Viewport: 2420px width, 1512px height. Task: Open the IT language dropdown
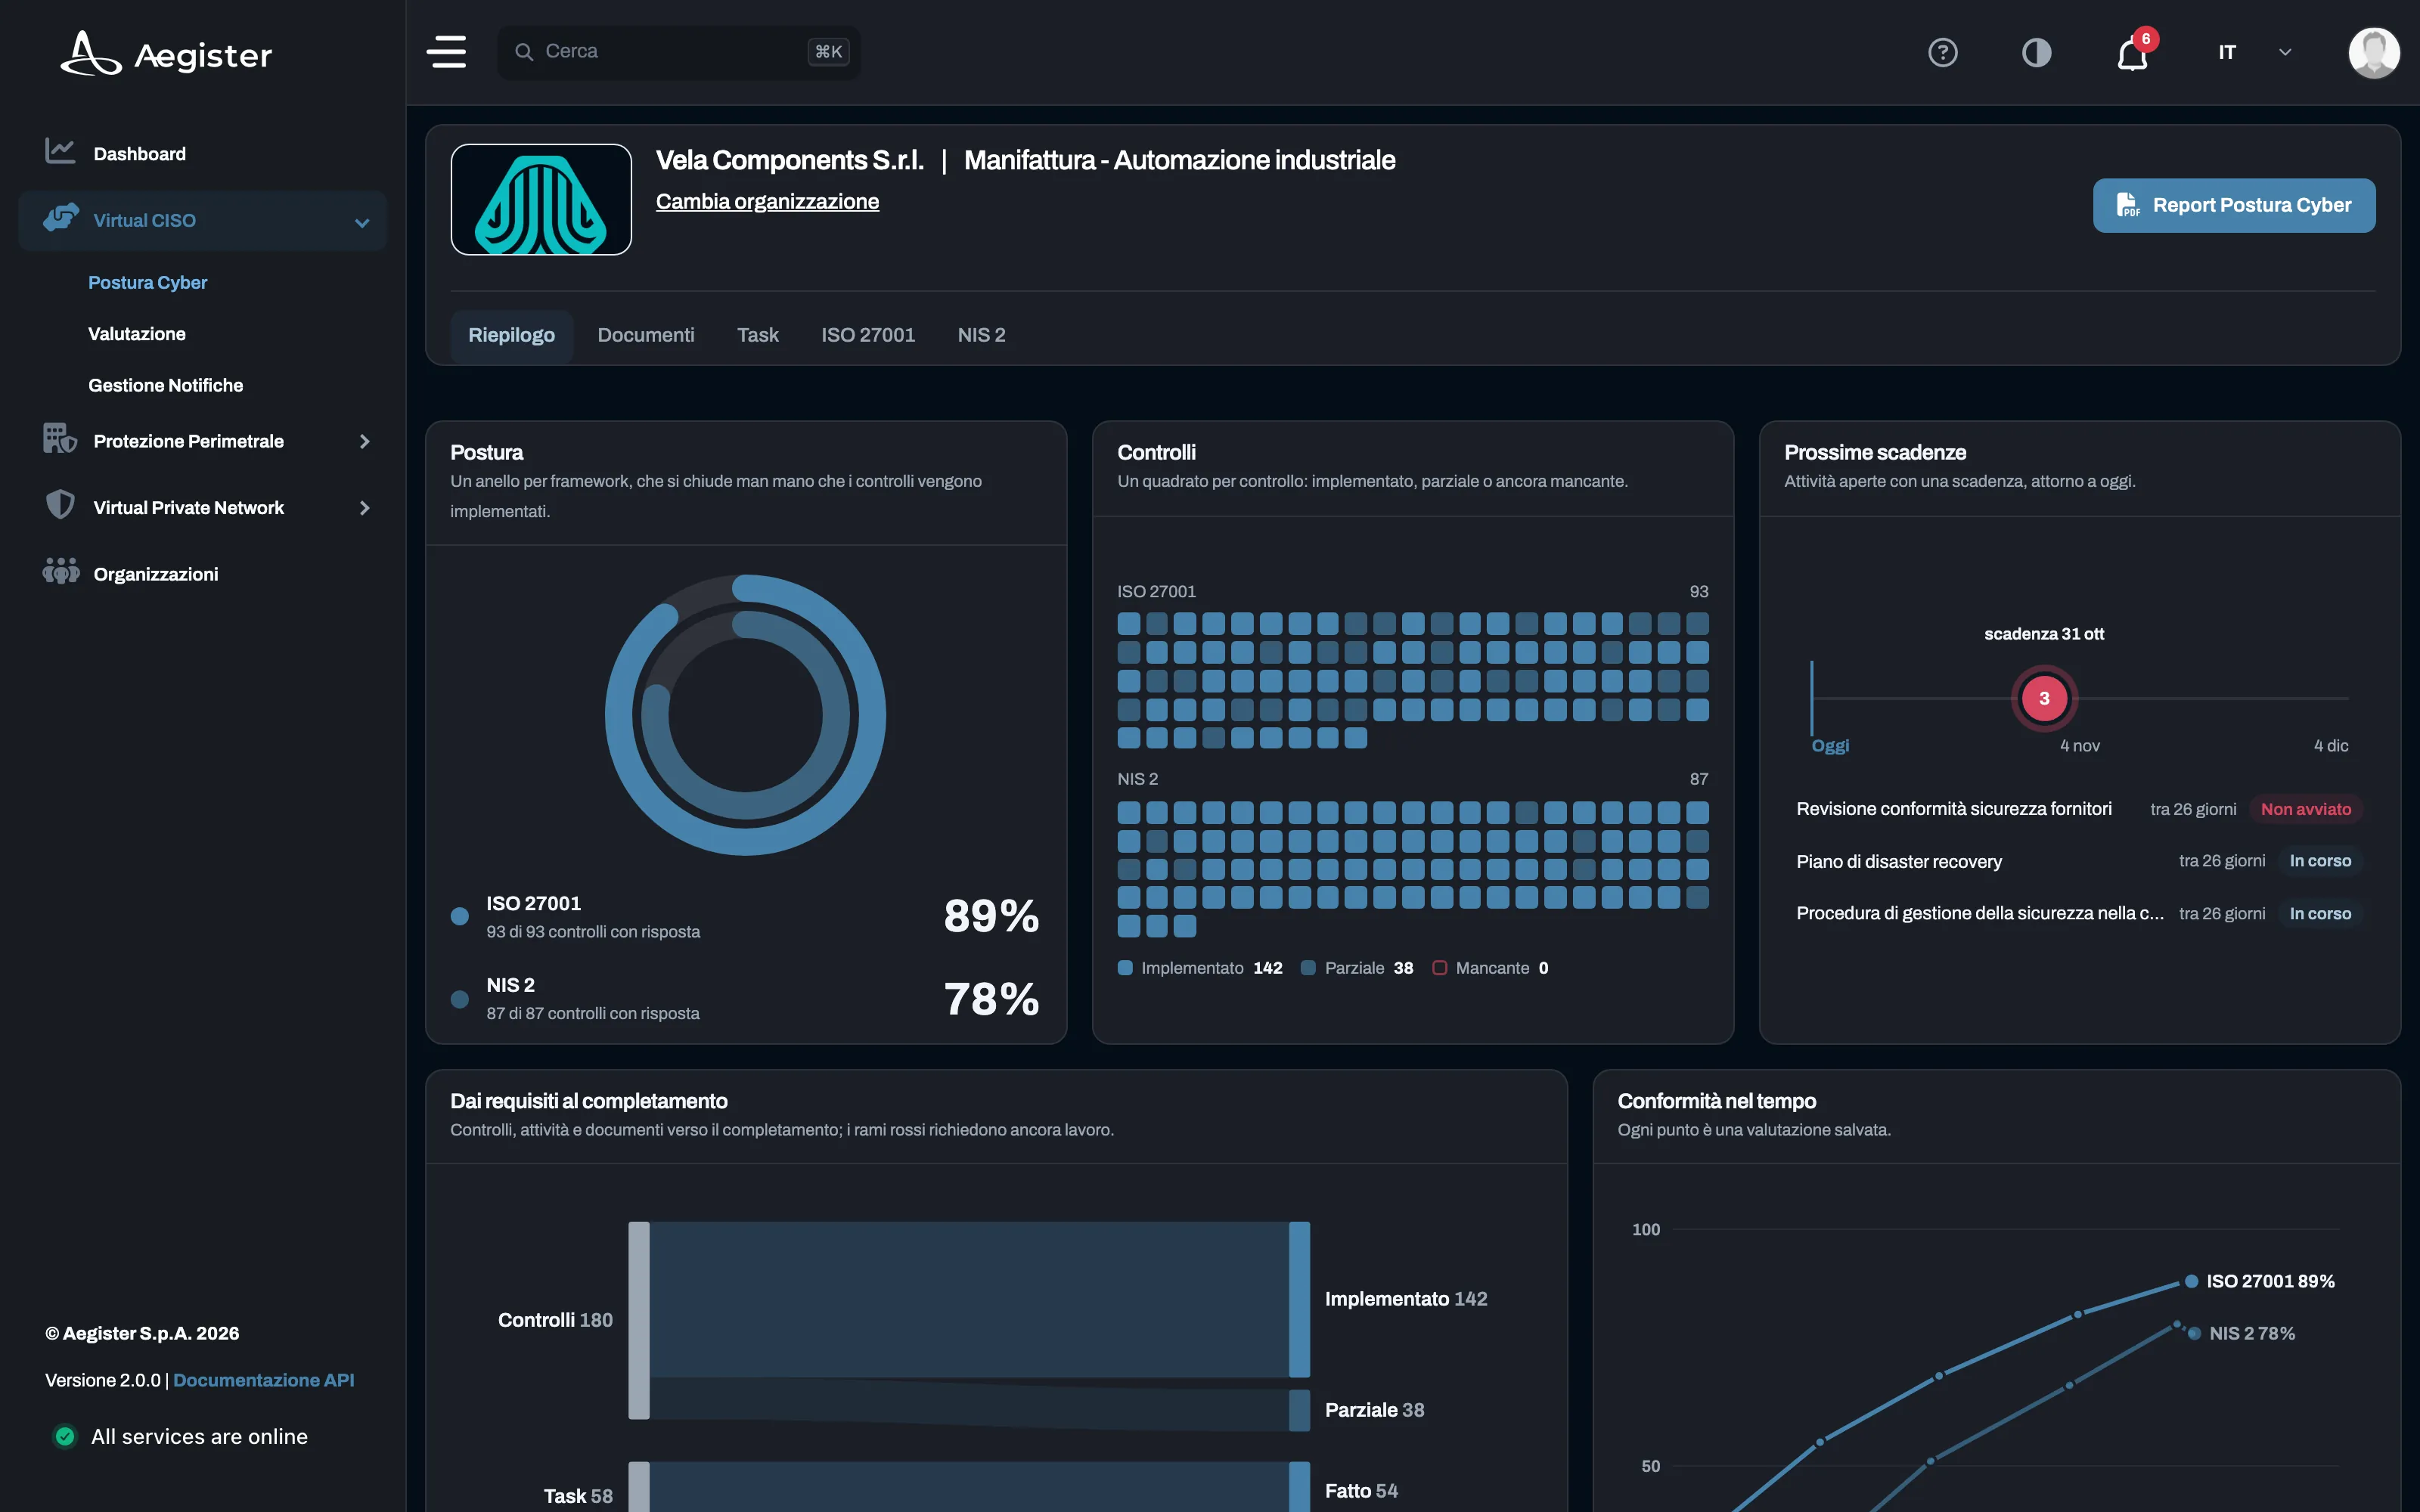2254,52
